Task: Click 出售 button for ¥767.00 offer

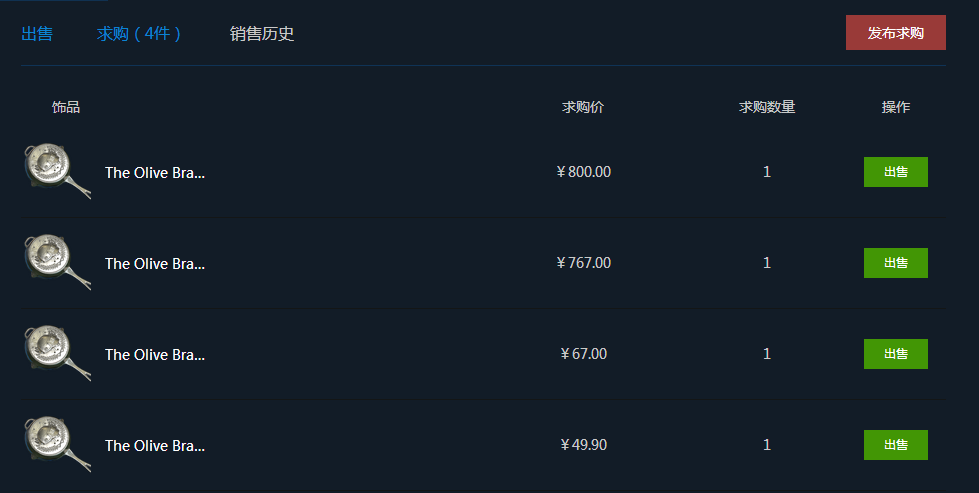Action: (x=895, y=263)
